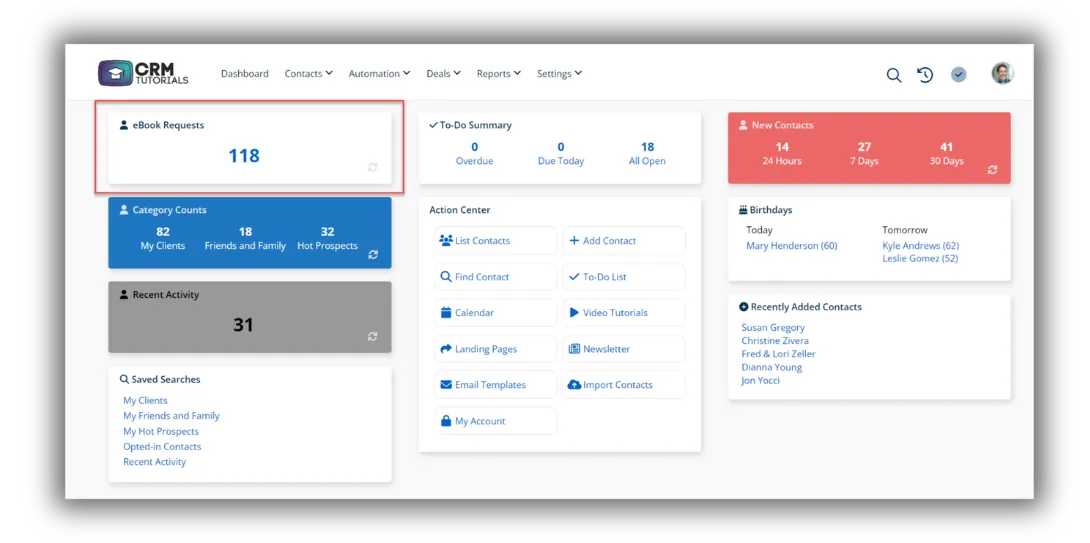Open Mary Henderson's birthday contact link
This screenshot has width=1090, height=543.
(792, 245)
